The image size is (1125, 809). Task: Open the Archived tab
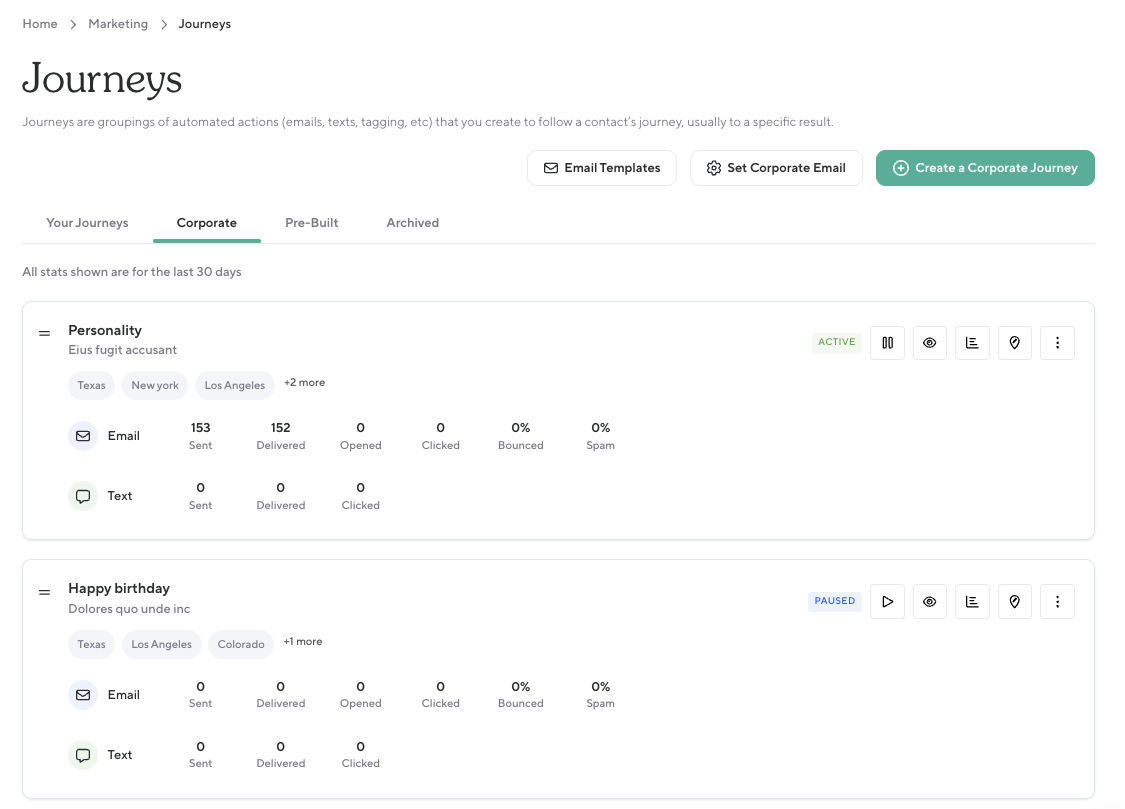[412, 223]
